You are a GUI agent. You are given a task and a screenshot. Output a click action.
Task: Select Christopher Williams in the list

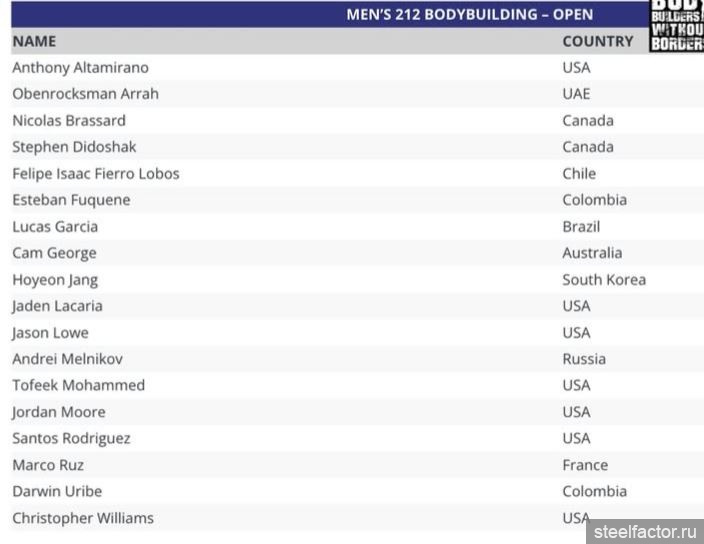pyautogui.click(x=83, y=518)
